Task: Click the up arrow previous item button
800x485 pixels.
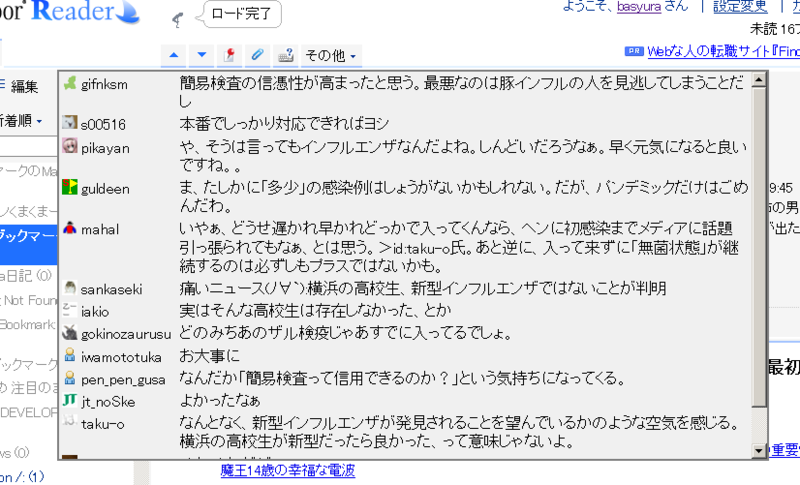Action: click(173, 55)
